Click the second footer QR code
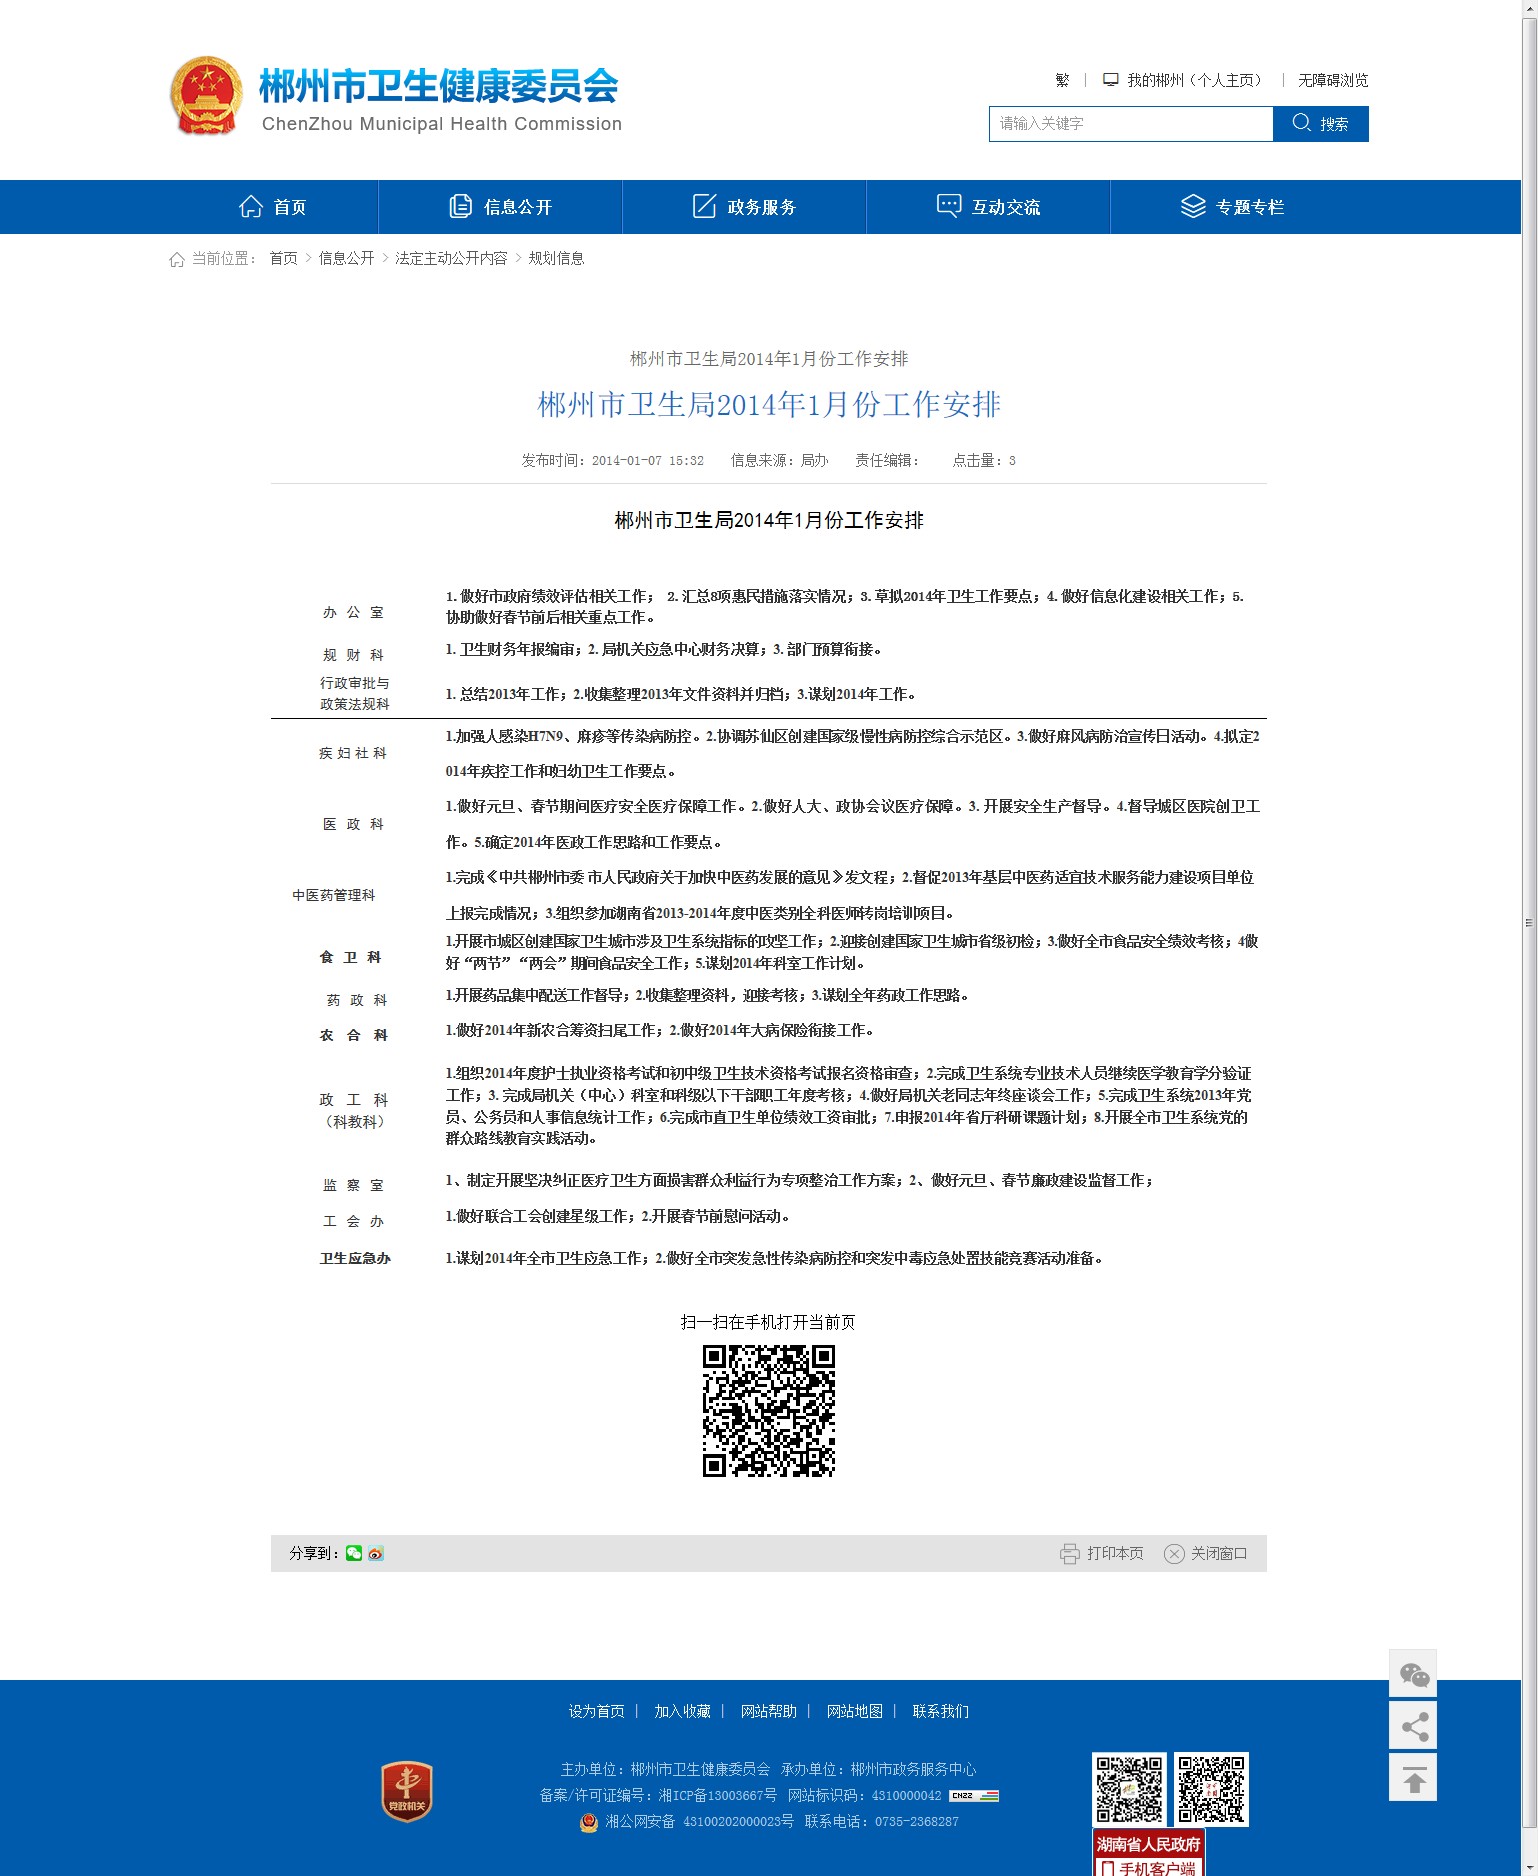 1211,1789
